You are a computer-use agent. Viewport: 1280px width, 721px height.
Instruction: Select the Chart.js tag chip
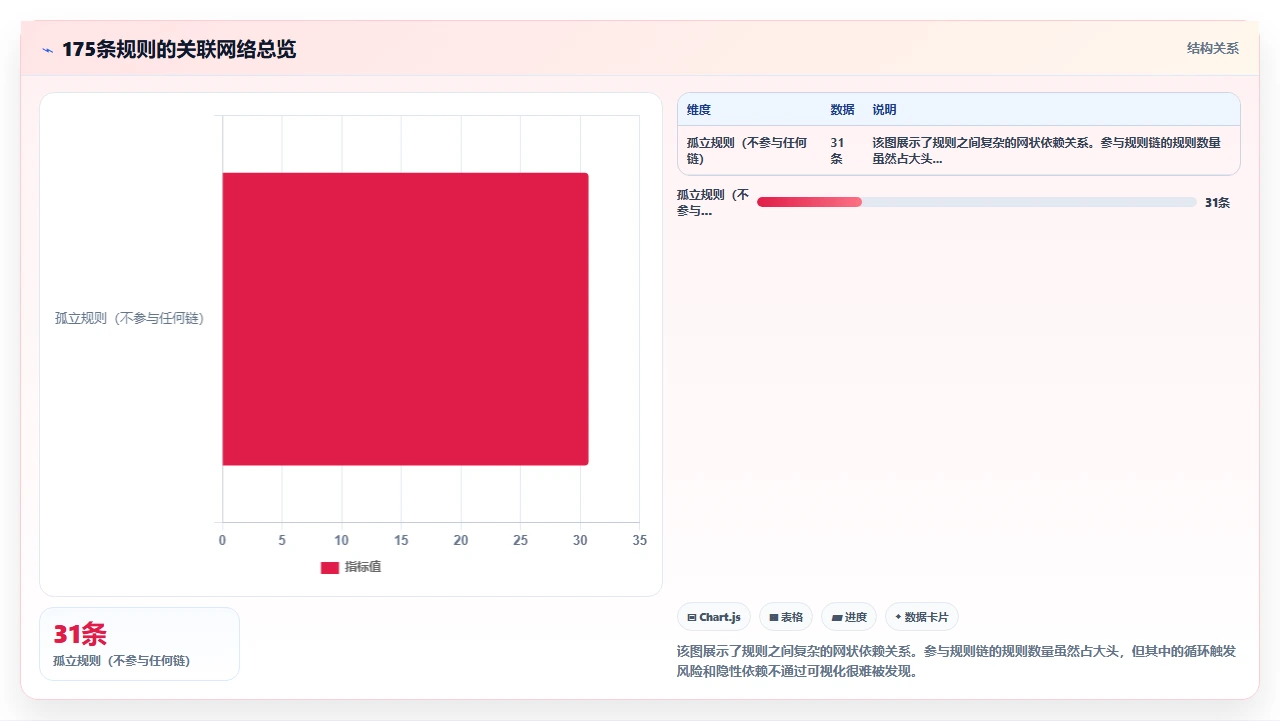coord(714,617)
